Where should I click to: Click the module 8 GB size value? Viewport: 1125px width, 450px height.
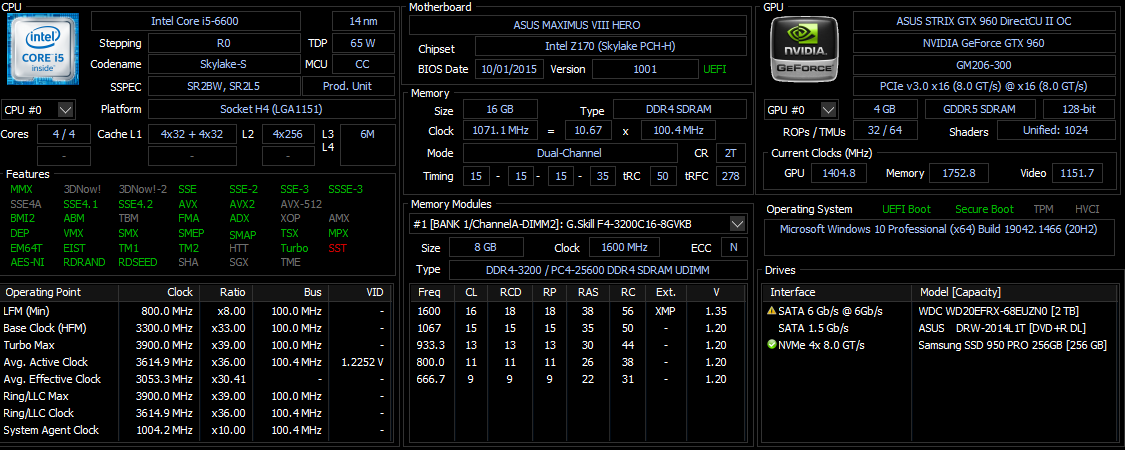point(486,248)
